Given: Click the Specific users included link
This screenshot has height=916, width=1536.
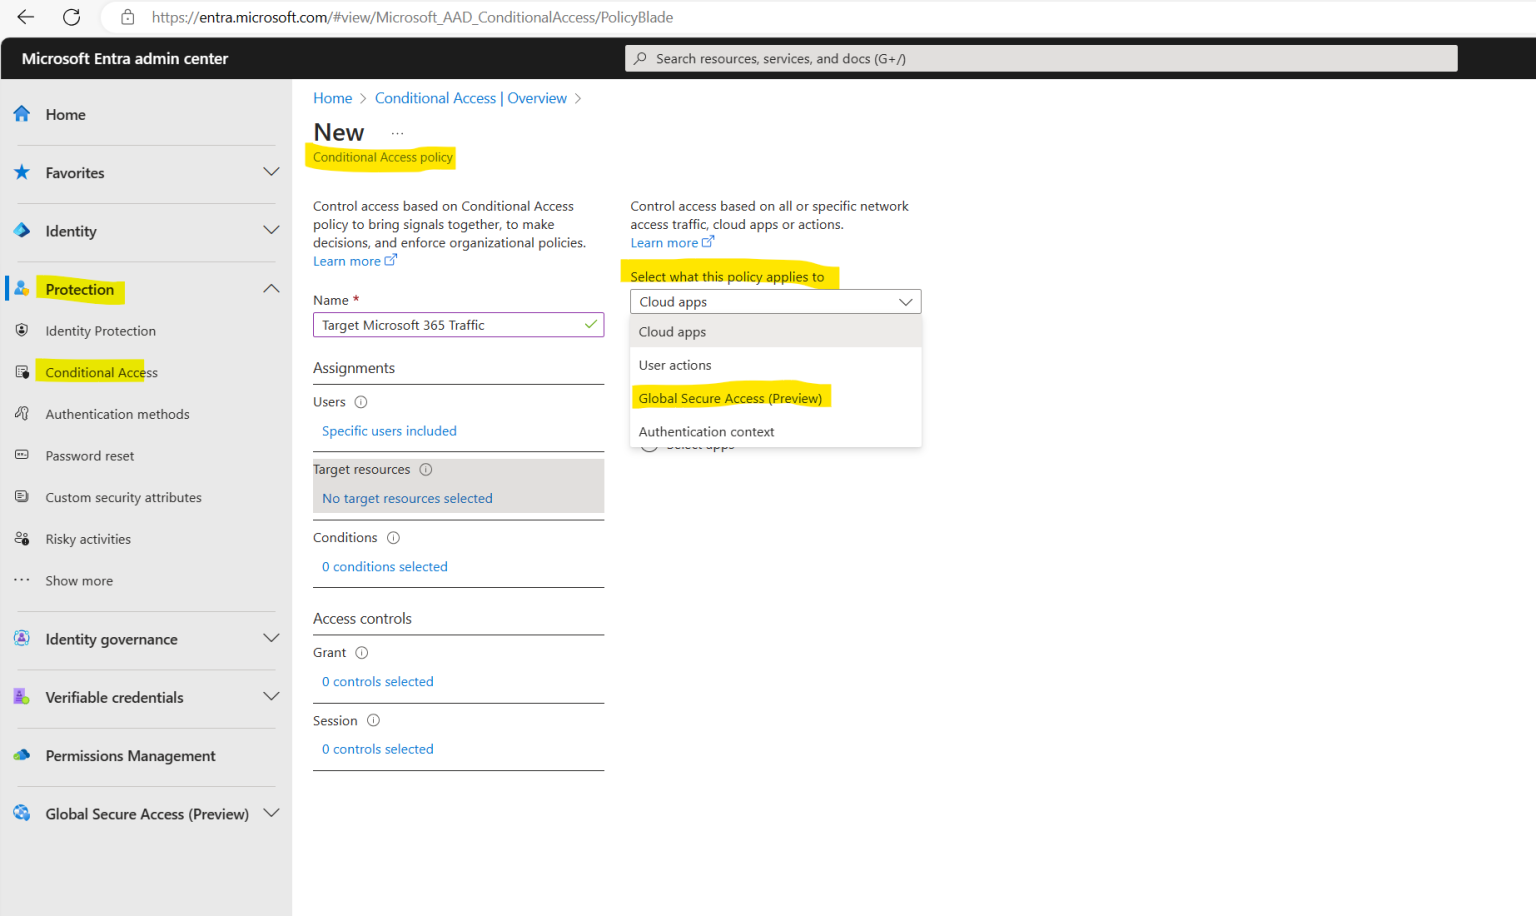Looking at the screenshot, I should pyautogui.click(x=389, y=430).
